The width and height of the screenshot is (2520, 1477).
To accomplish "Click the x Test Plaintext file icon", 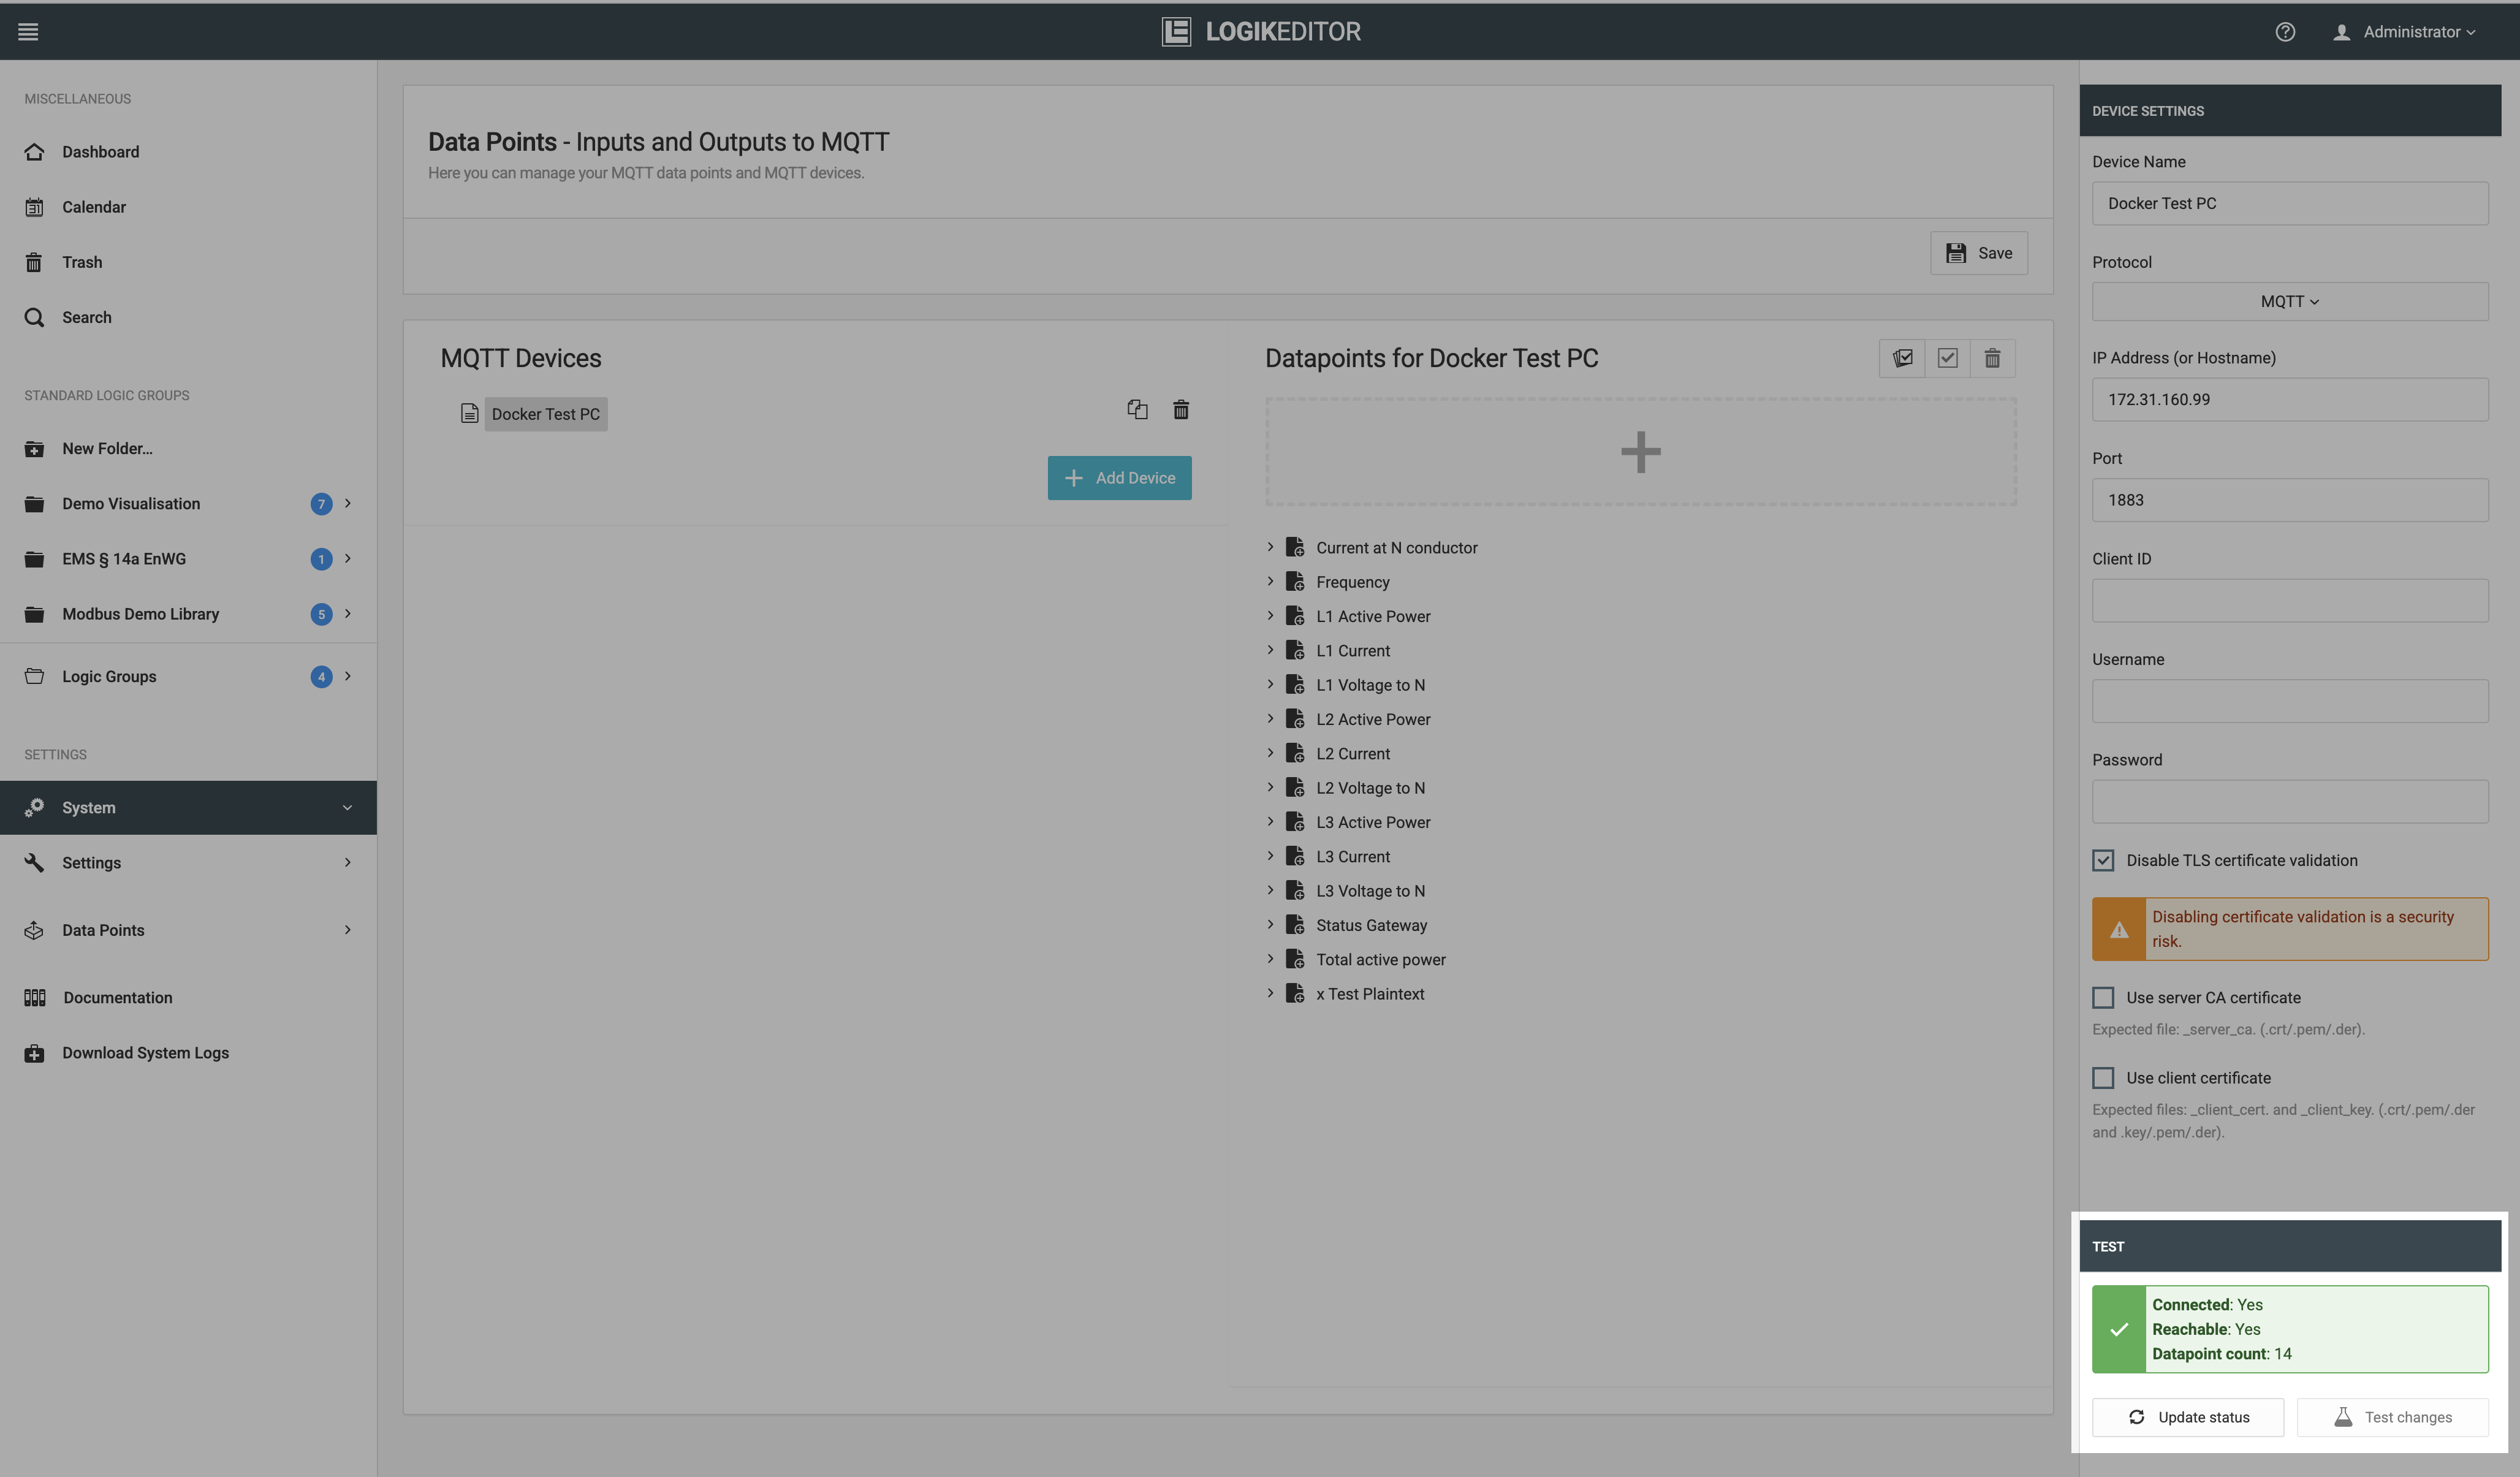I will pos(1295,994).
